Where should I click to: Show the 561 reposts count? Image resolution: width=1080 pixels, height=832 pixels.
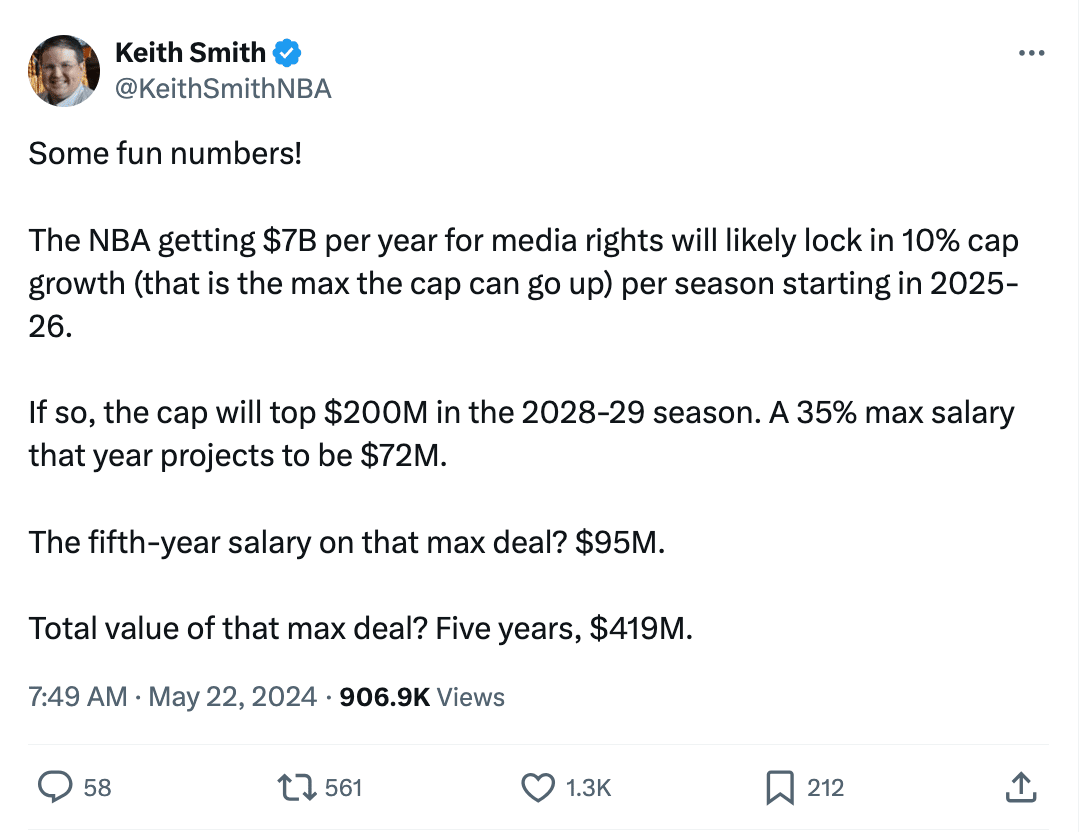[343, 787]
